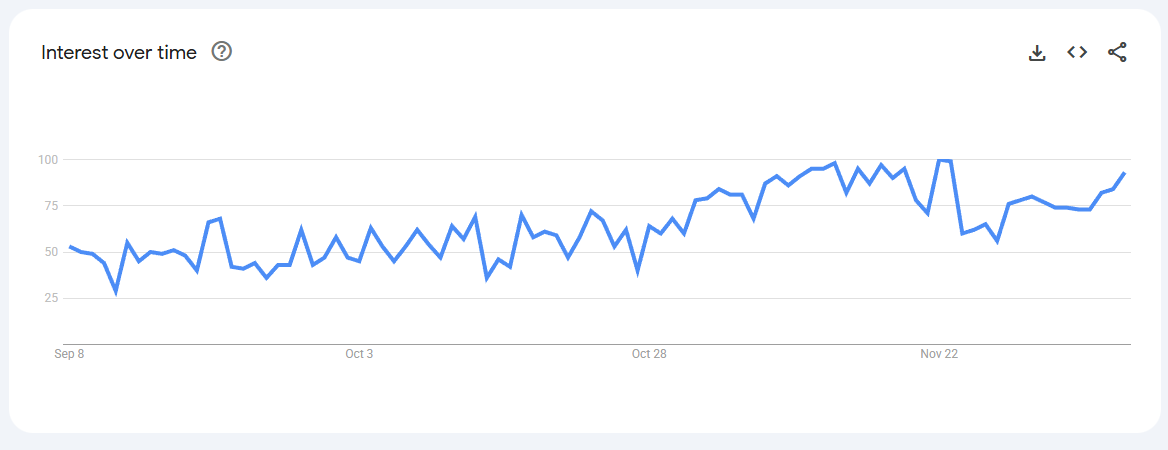
Task: Click the first data point at line's left start
Action: 69,246
